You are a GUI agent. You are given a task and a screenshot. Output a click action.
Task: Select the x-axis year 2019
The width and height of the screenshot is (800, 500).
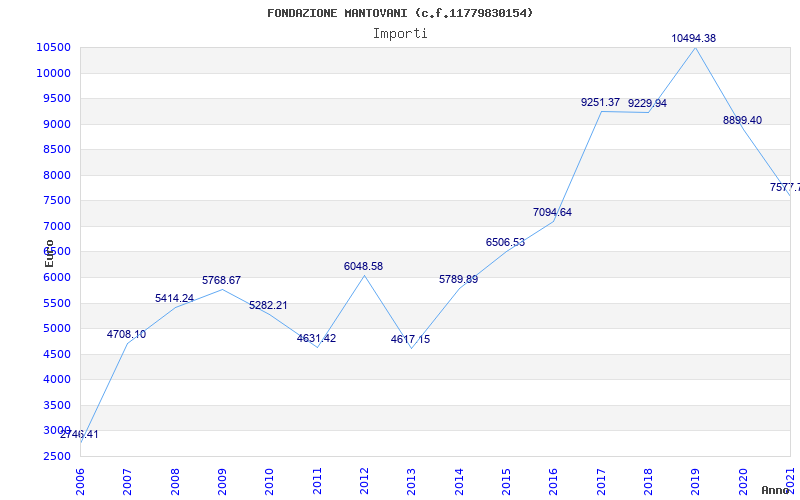pyautogui.click(x=696, y=482)
